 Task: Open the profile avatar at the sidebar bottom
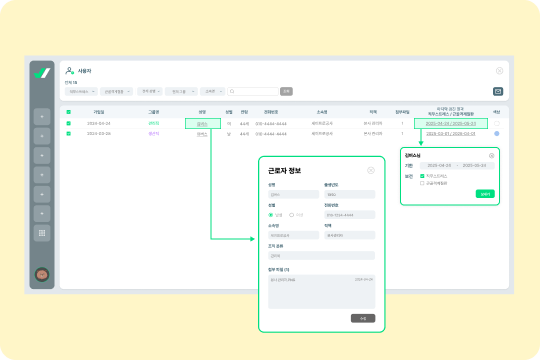42,275
